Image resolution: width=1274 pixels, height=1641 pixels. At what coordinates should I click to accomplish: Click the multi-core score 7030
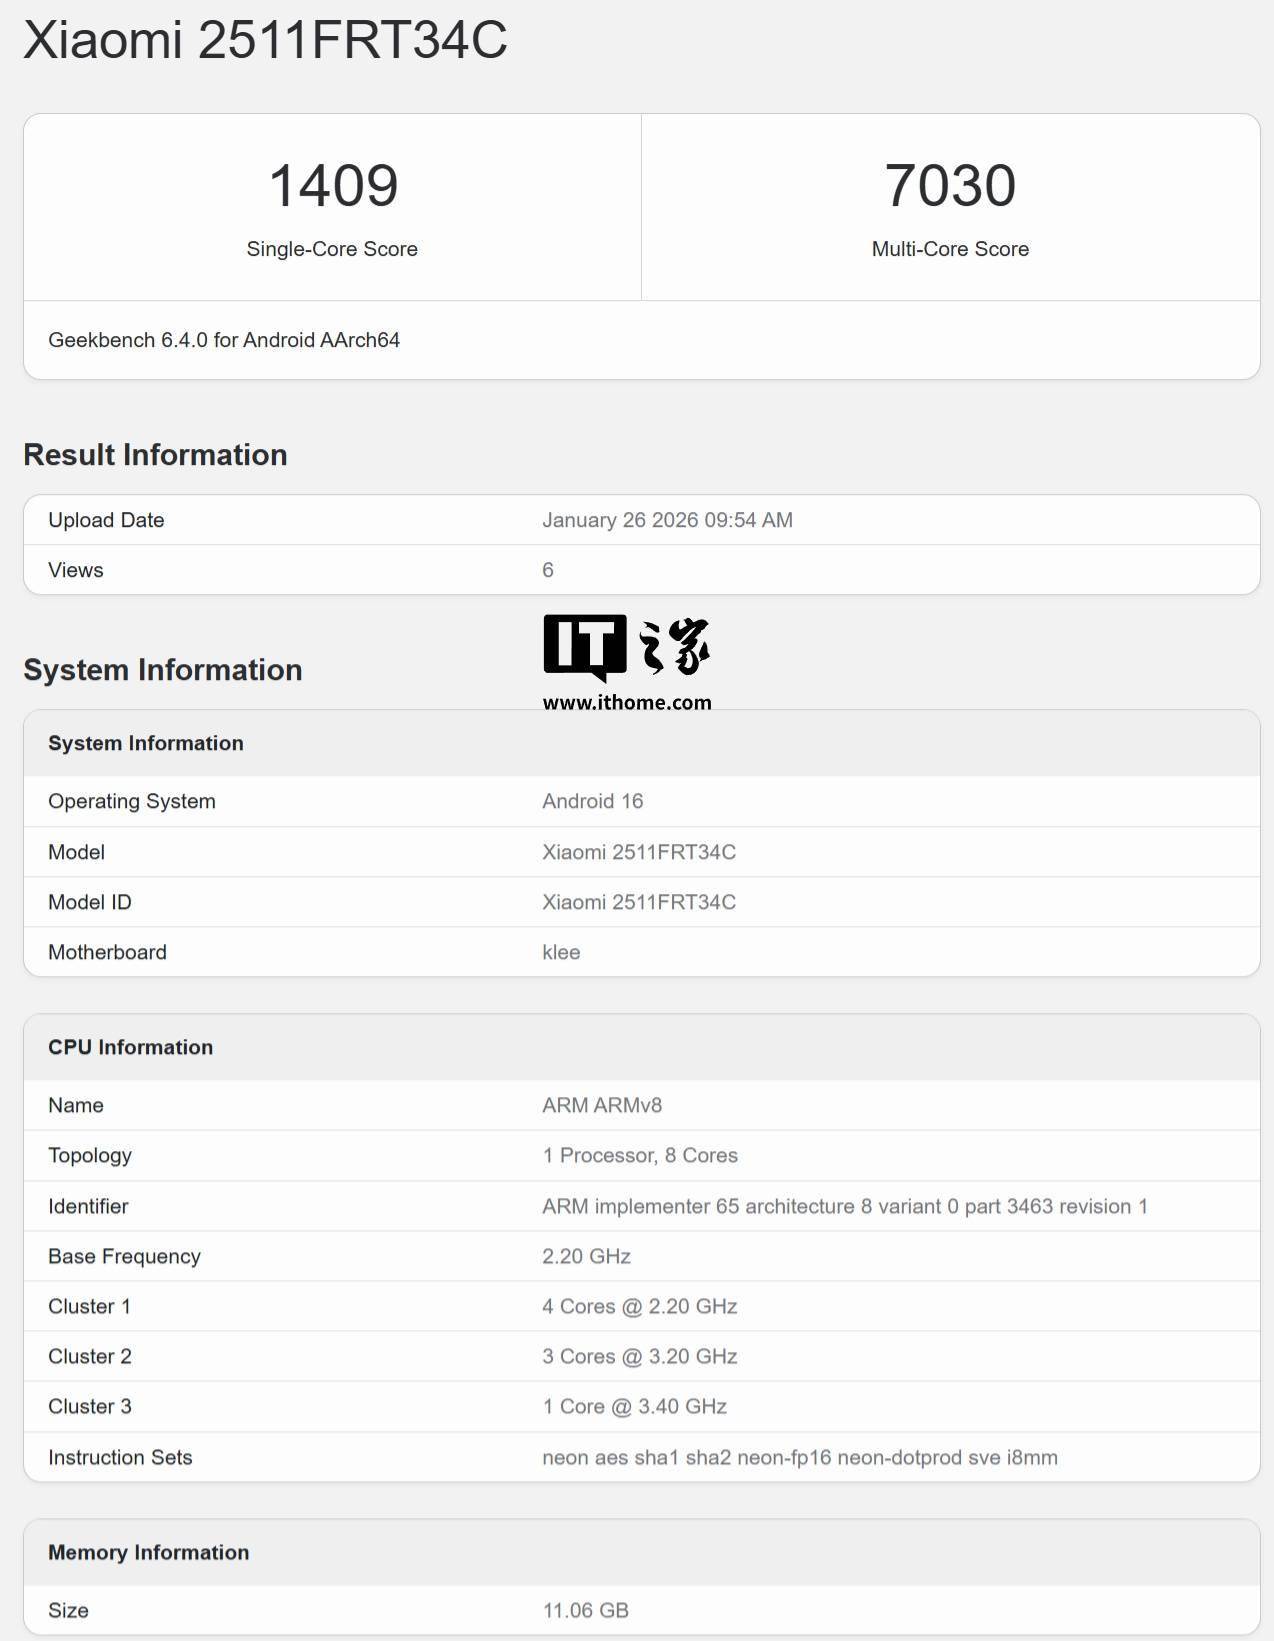click(x=950, y=186)
